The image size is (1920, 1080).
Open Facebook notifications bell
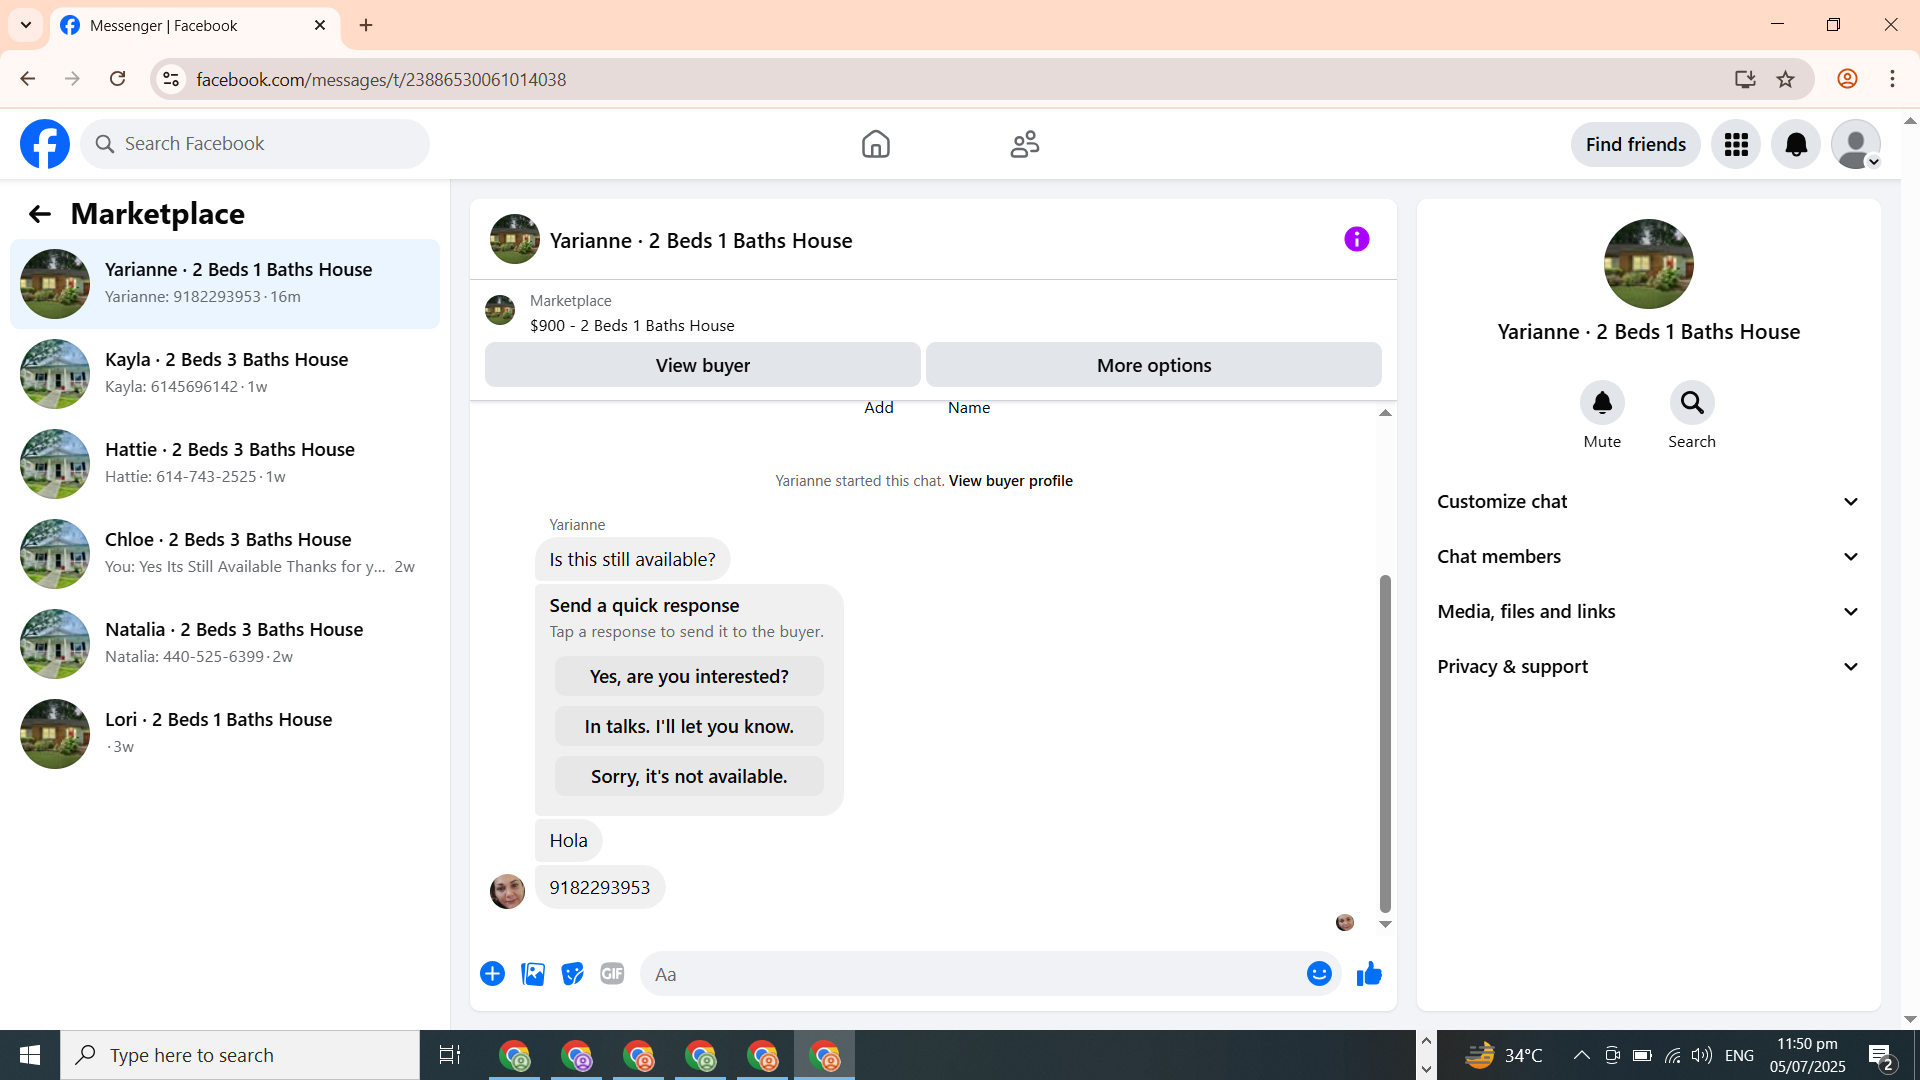(x=1796, y=145)
